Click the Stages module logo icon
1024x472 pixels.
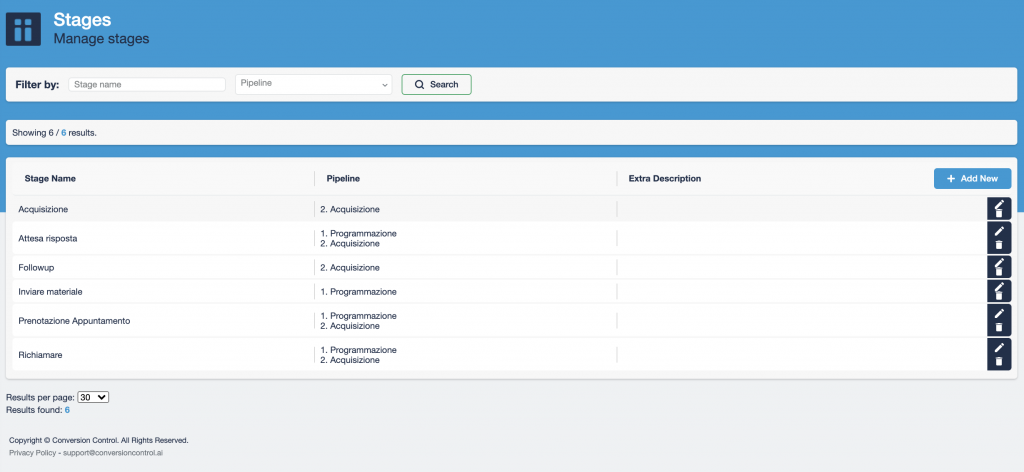[x=23, y=29]
